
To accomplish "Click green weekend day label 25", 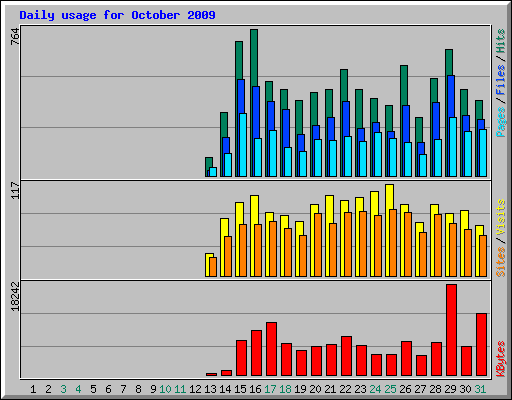I will coord(390,389).
